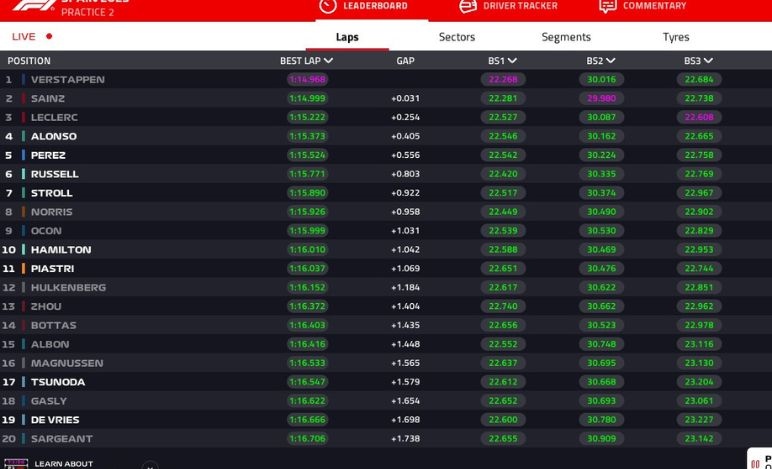Switch to the Sectors tab
The width and height of the screenshot is (772, 469).
click(x=457, y=37)
